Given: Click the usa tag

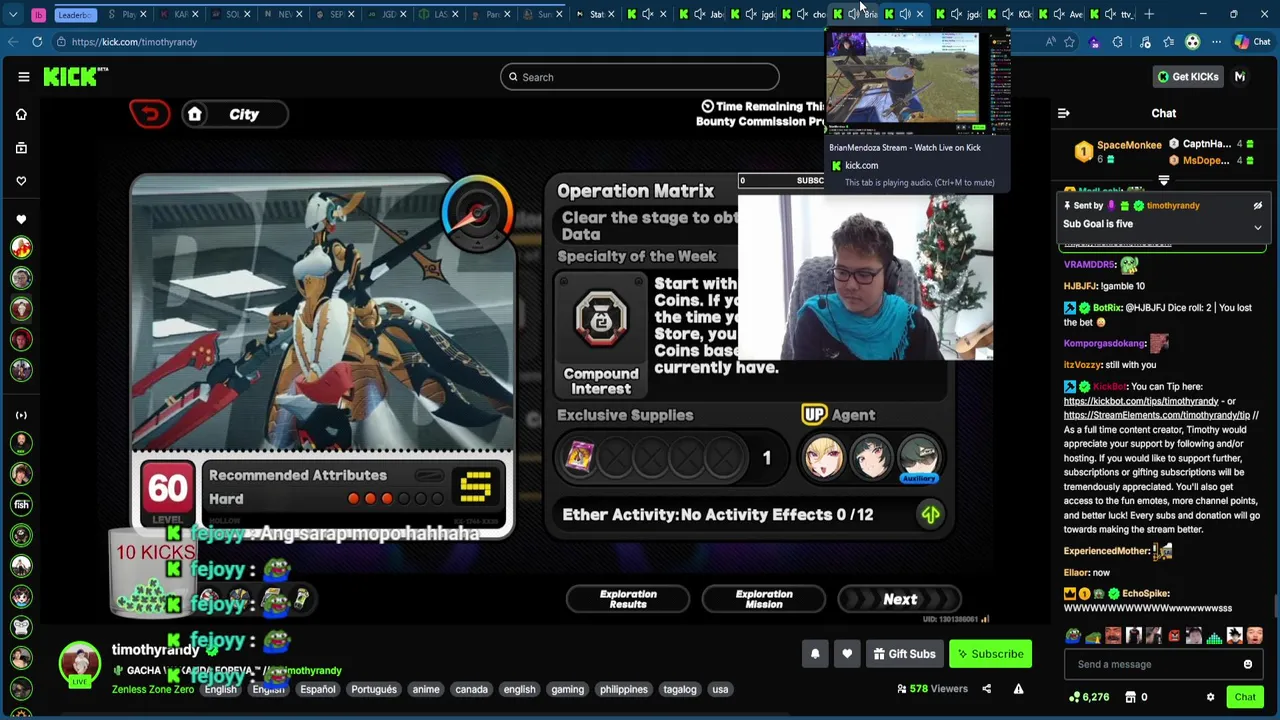Looking at the screenshot, I should tap(720, 689).
